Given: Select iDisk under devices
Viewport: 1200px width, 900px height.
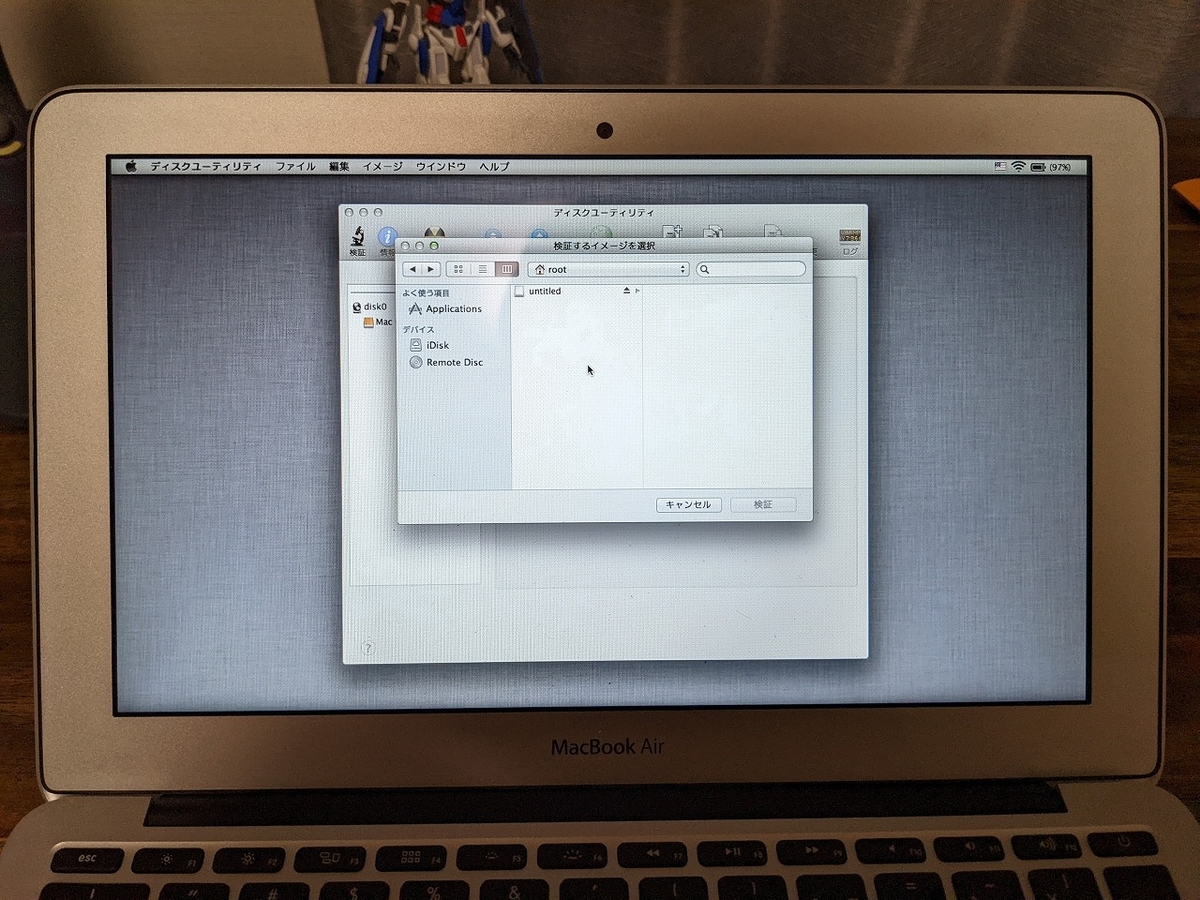Looking at the screenshot, I should (430, 345).
